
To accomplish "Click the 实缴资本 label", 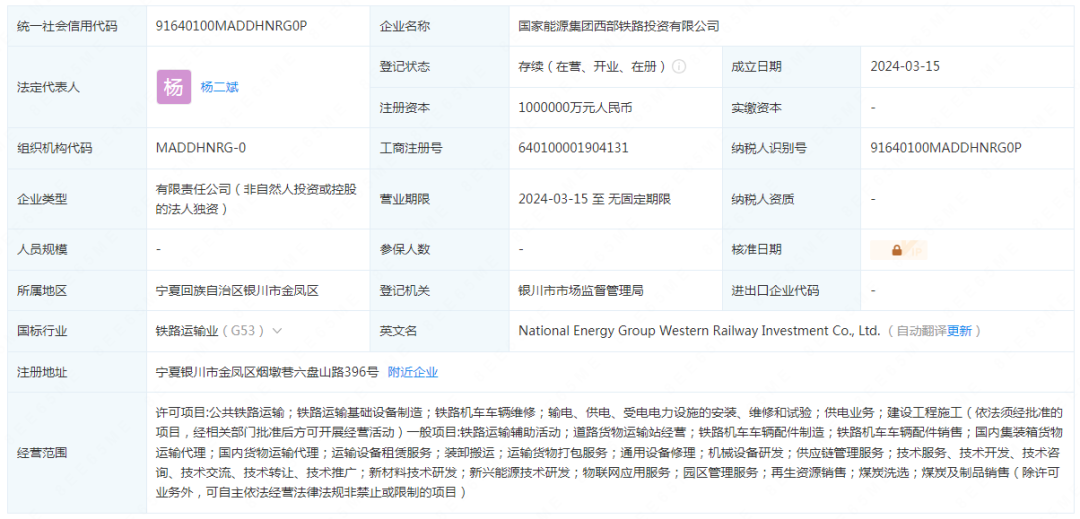I will (756, 108).
